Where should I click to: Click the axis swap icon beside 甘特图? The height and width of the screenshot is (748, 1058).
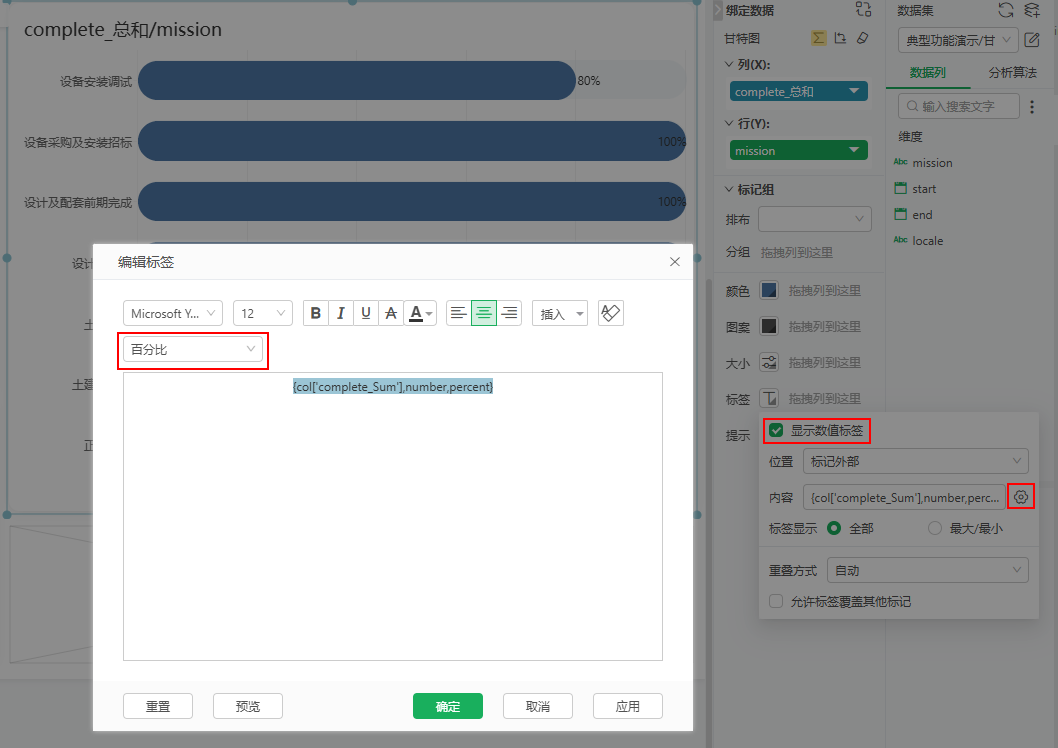click(840, 38)
